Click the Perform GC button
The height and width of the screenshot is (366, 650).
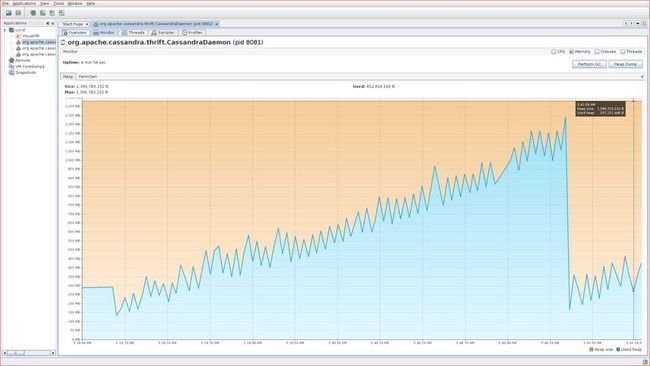click(589, 64)
